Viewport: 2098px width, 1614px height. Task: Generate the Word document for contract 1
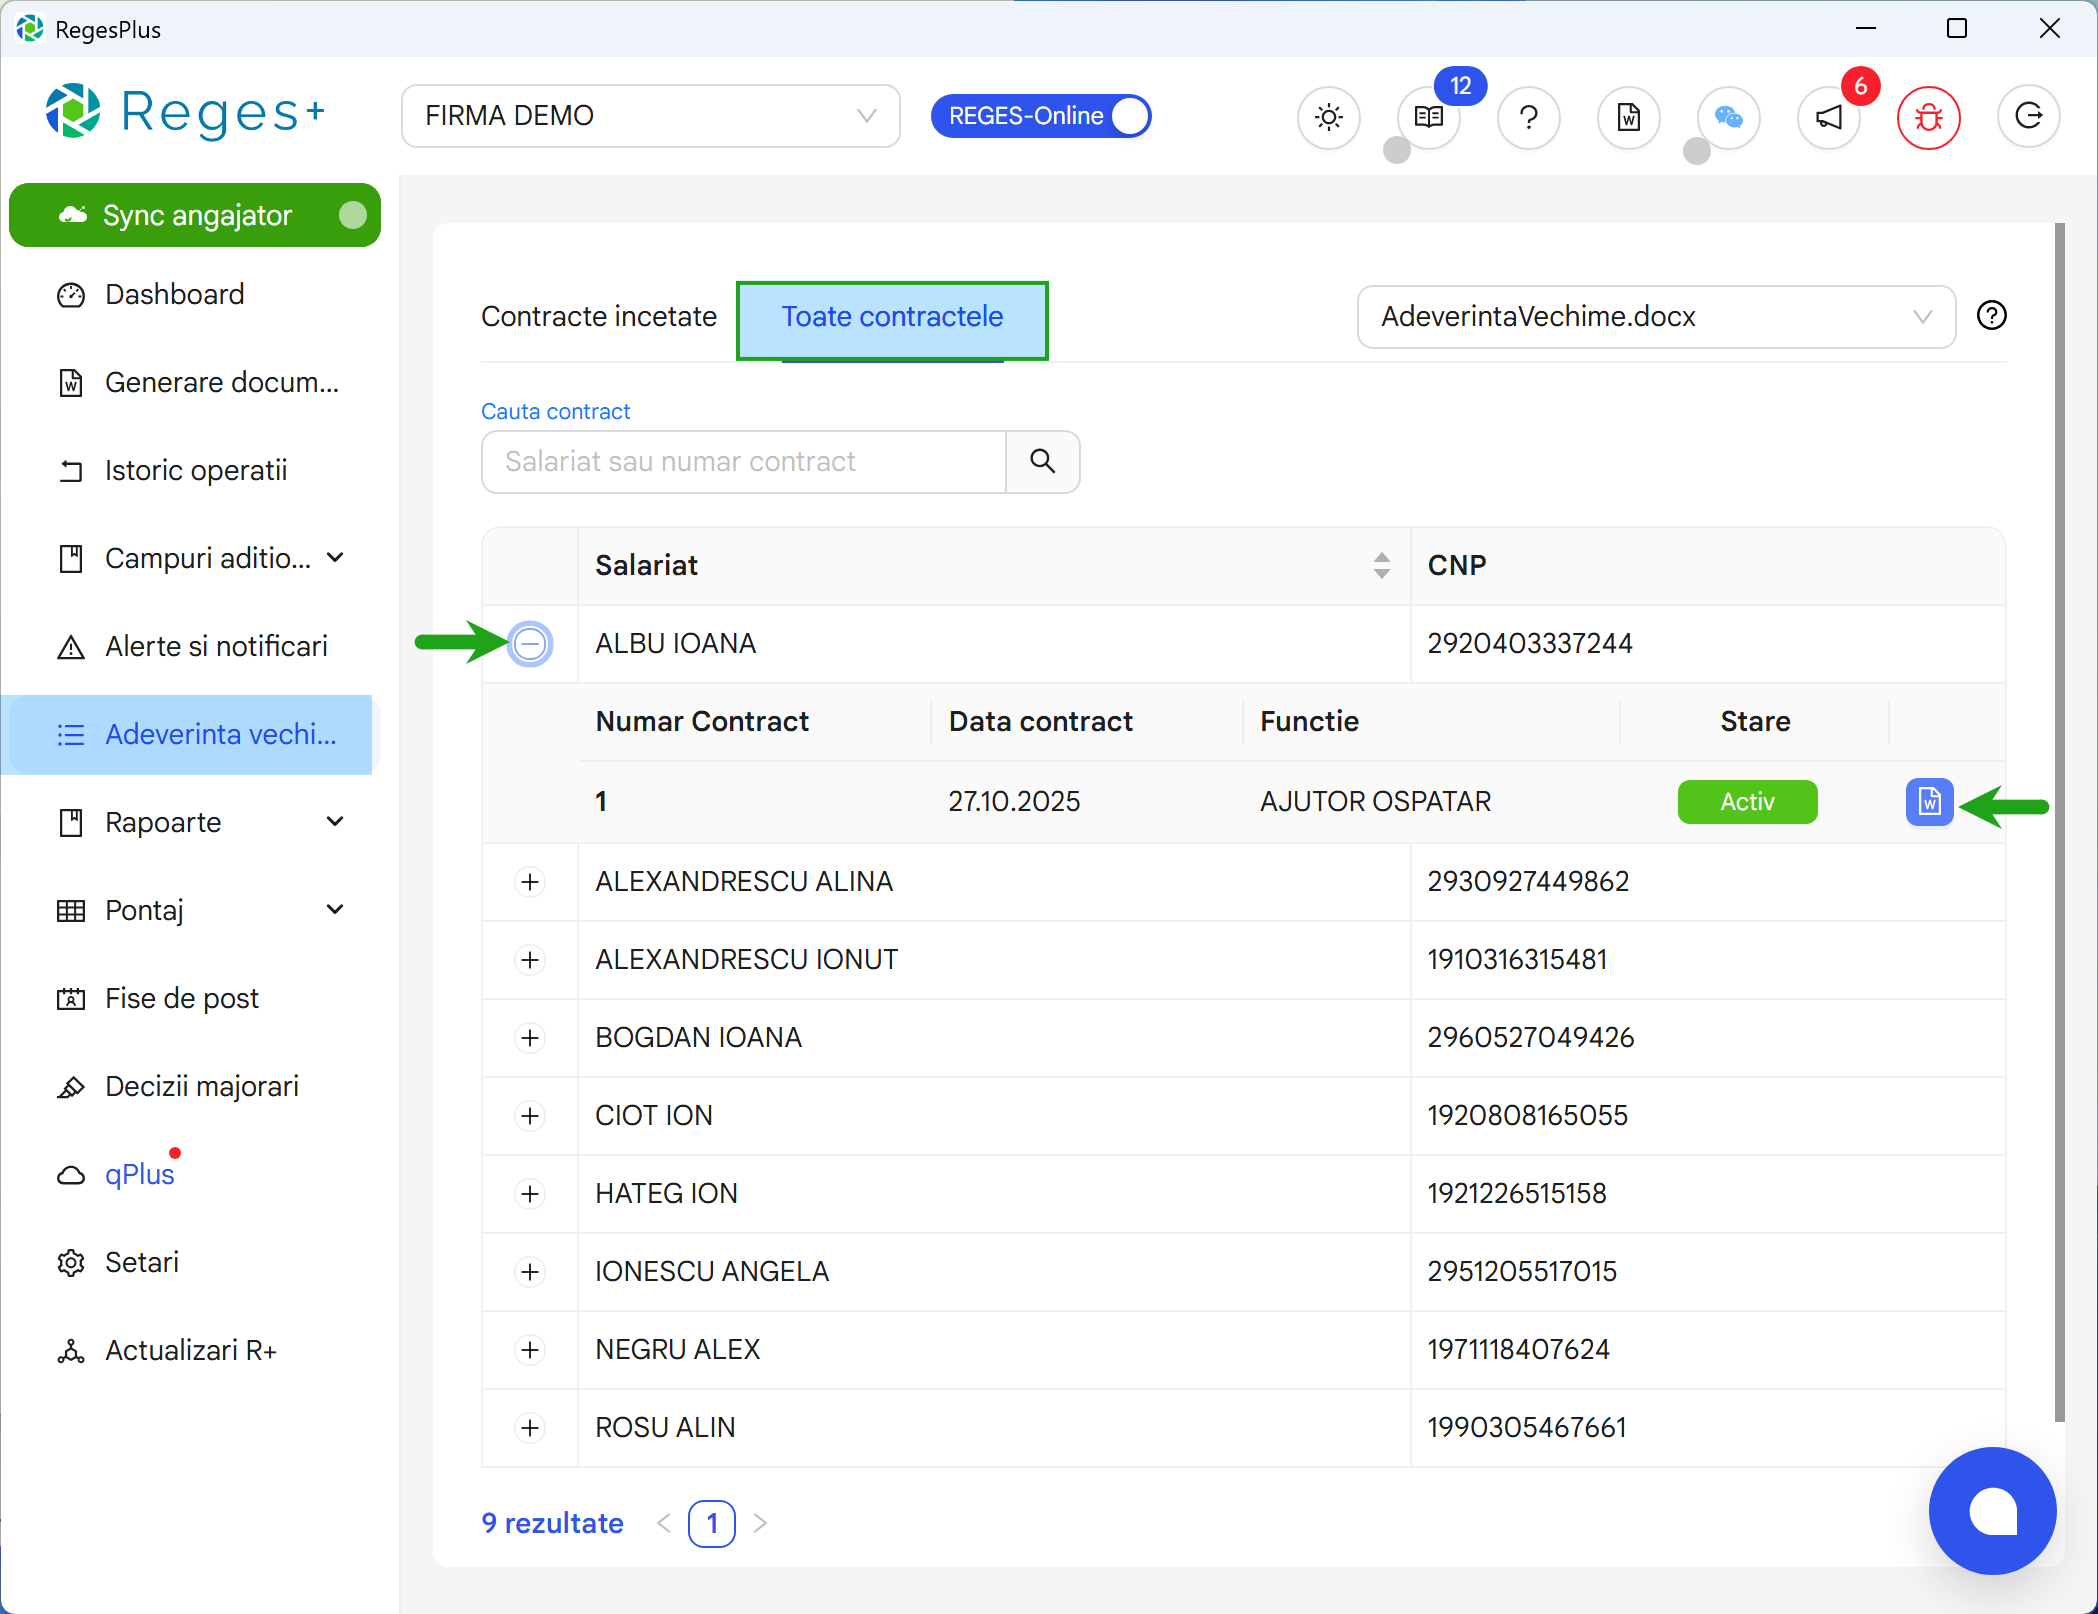pyautogui.click(x=1930, y=801)
